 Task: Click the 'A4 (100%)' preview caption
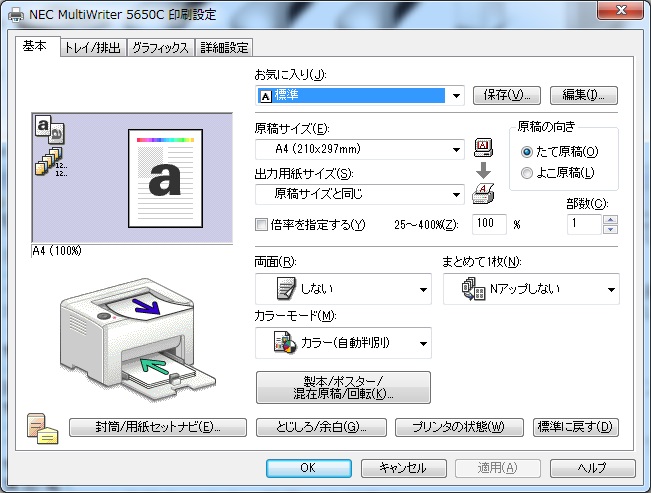57,251
